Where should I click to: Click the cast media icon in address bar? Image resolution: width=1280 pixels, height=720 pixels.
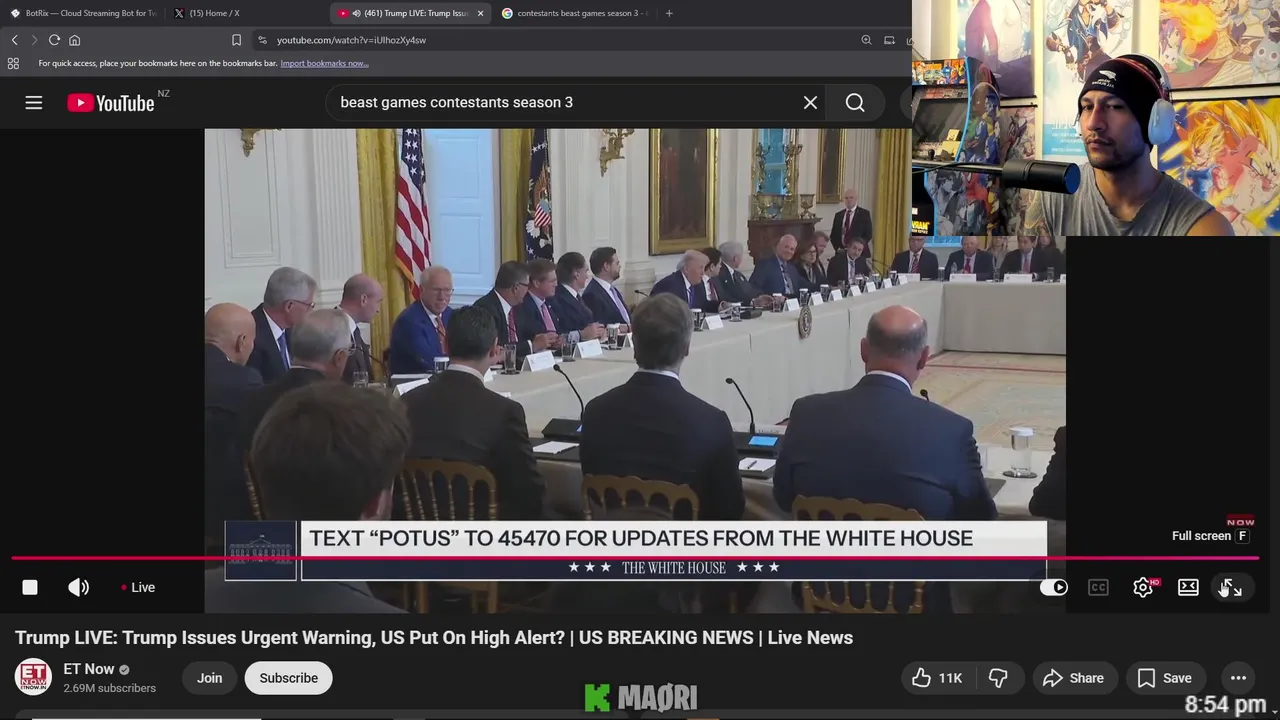click(889, 40)
